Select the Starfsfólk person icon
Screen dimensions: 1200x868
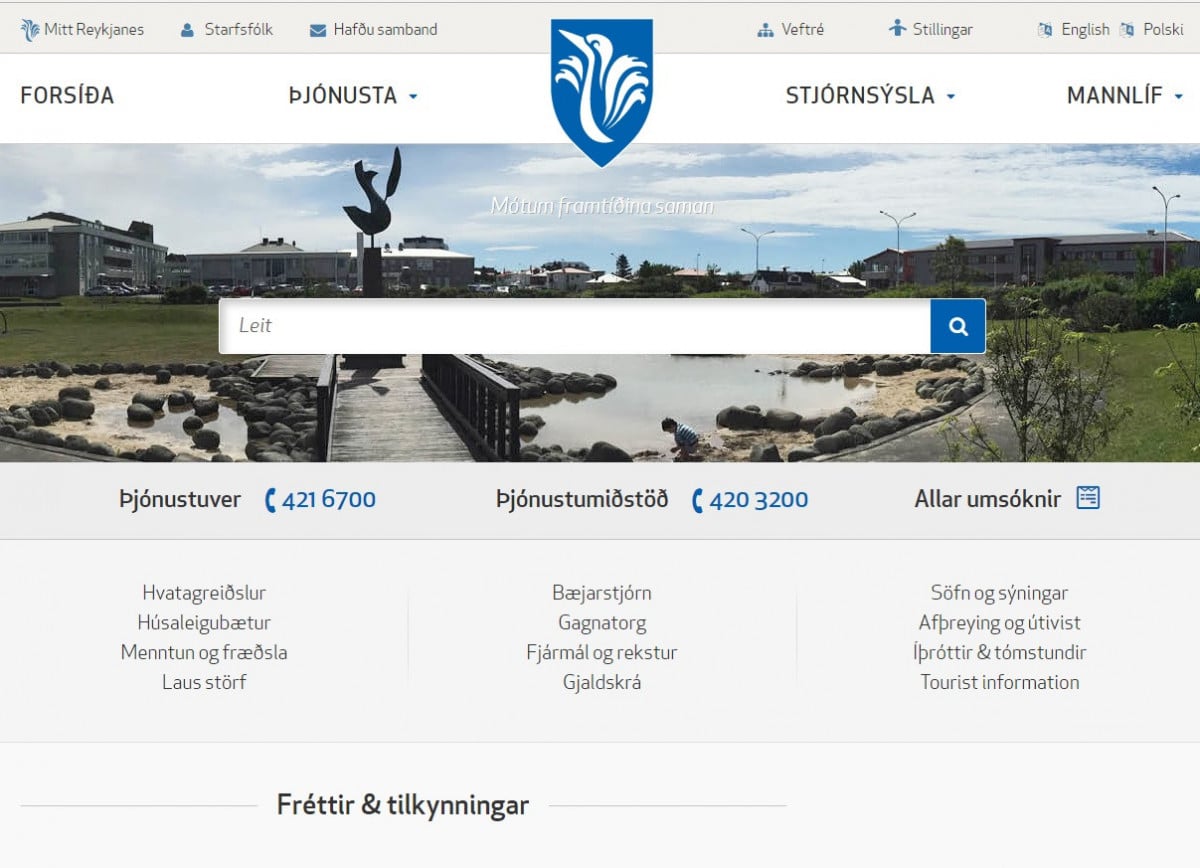pos(187,30)
